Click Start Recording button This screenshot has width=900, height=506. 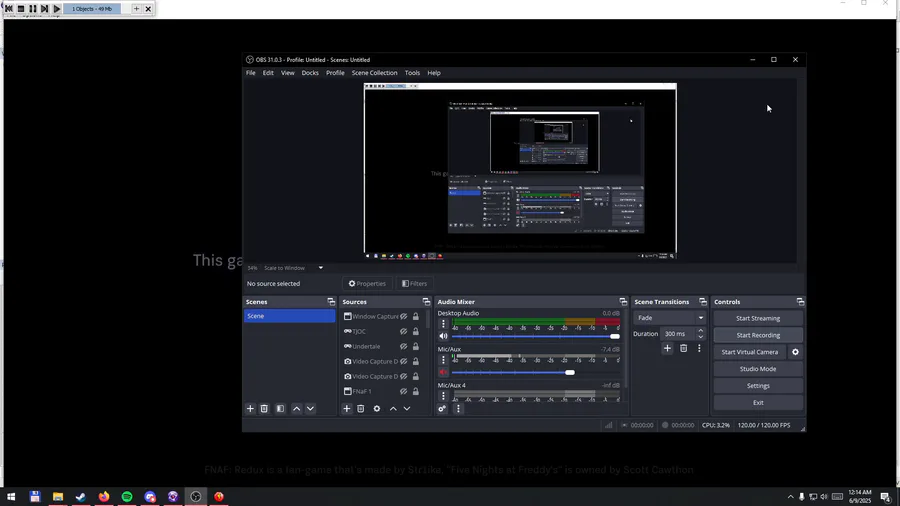(758, 335)
